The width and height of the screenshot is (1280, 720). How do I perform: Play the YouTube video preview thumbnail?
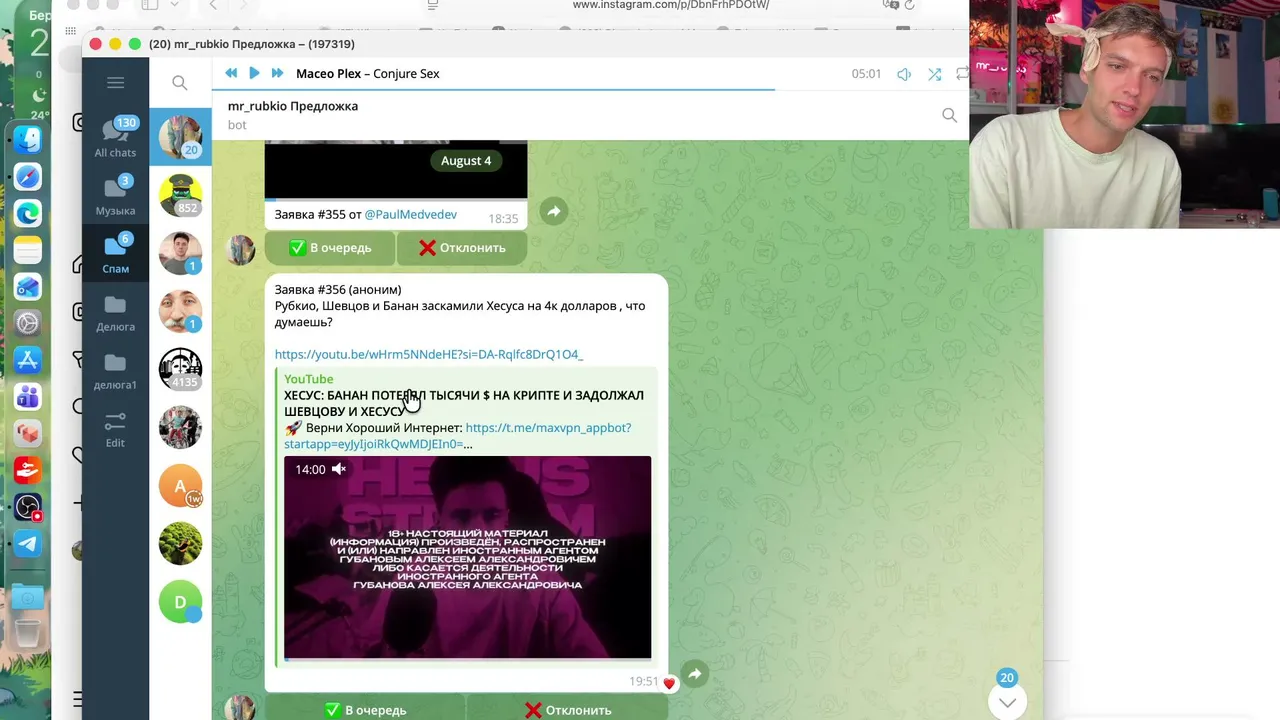(x=467, y=557)
